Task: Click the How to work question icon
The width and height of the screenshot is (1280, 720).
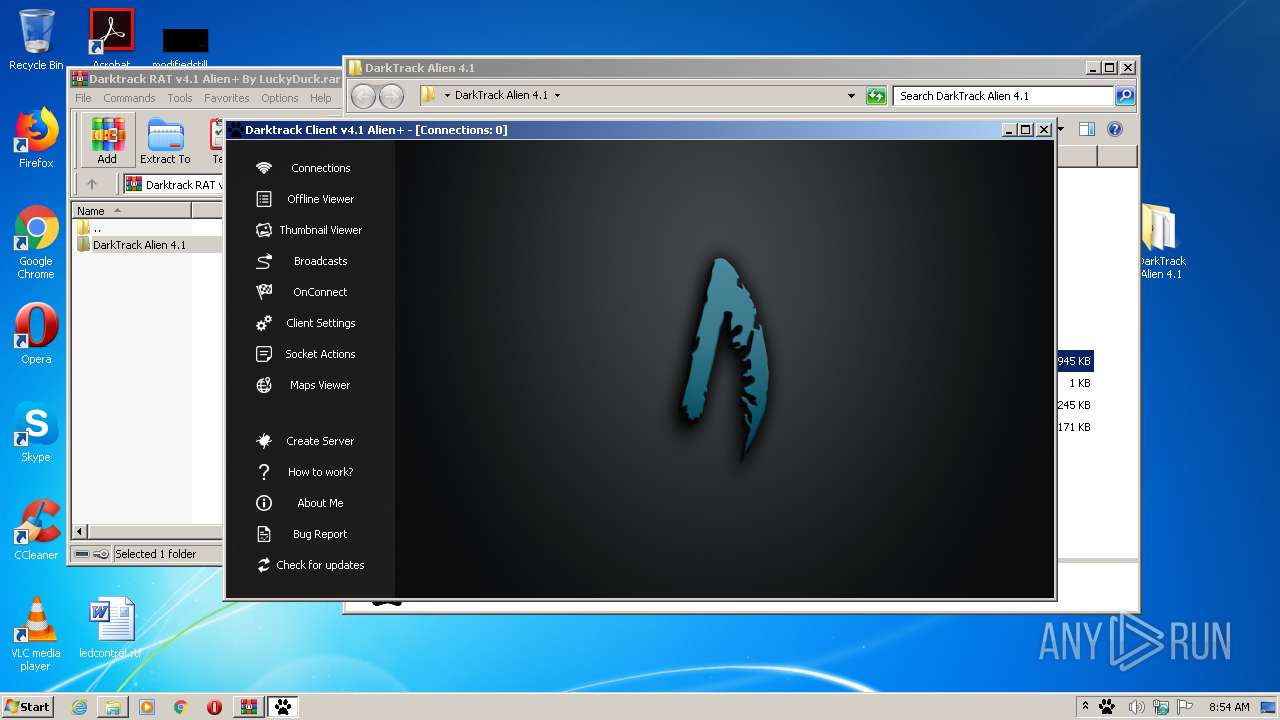Action: (x=264, y=472)
